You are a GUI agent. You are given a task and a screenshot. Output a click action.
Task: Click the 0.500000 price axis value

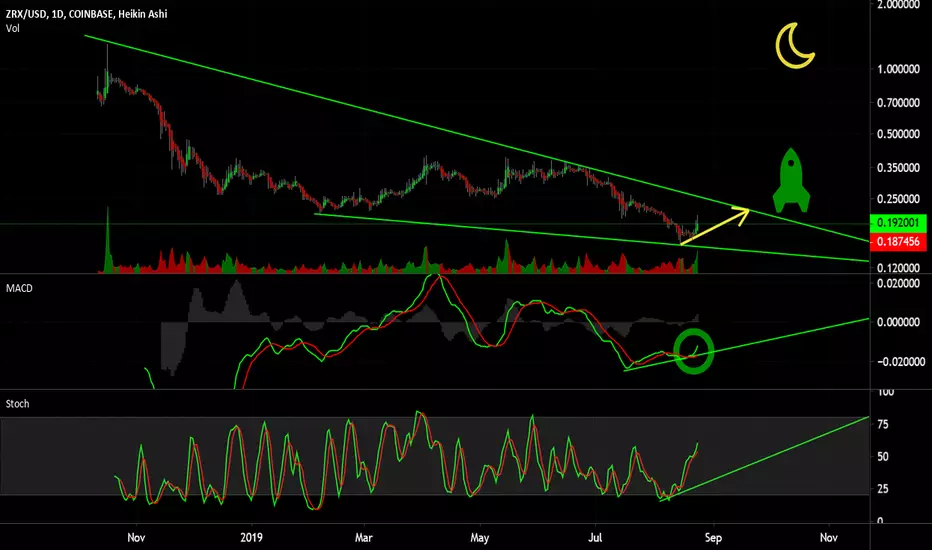[x=898, y=134]
